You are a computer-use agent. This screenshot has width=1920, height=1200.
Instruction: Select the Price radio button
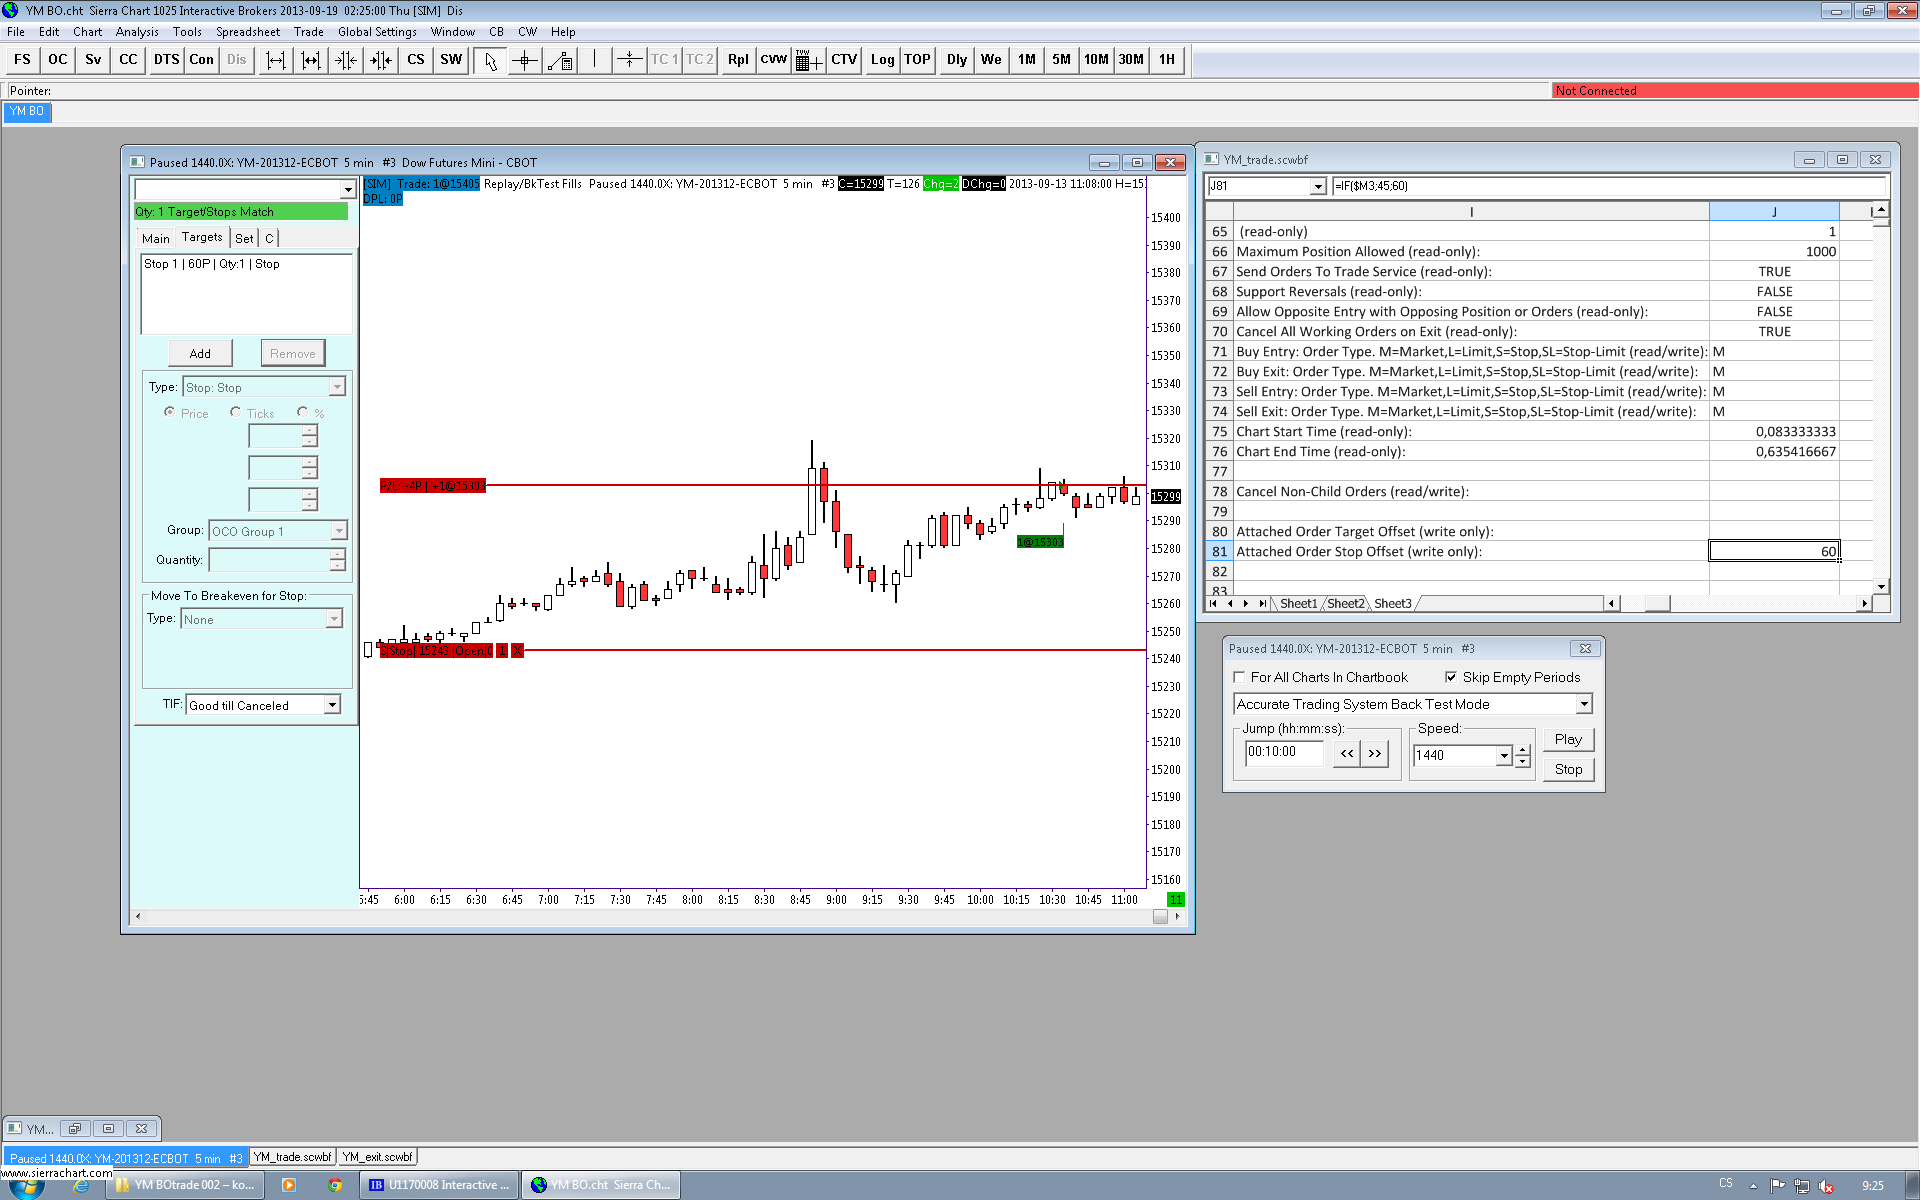pyautogui.click(x=169, y=412)
